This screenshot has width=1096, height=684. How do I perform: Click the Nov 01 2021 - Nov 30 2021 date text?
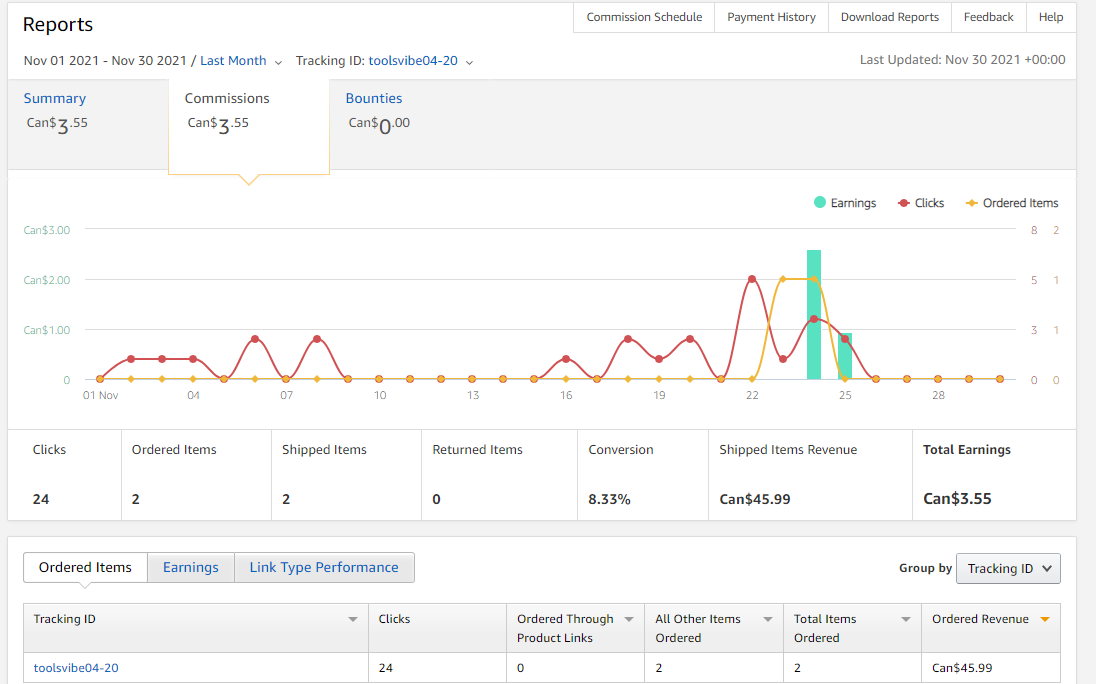pos(105,61)
